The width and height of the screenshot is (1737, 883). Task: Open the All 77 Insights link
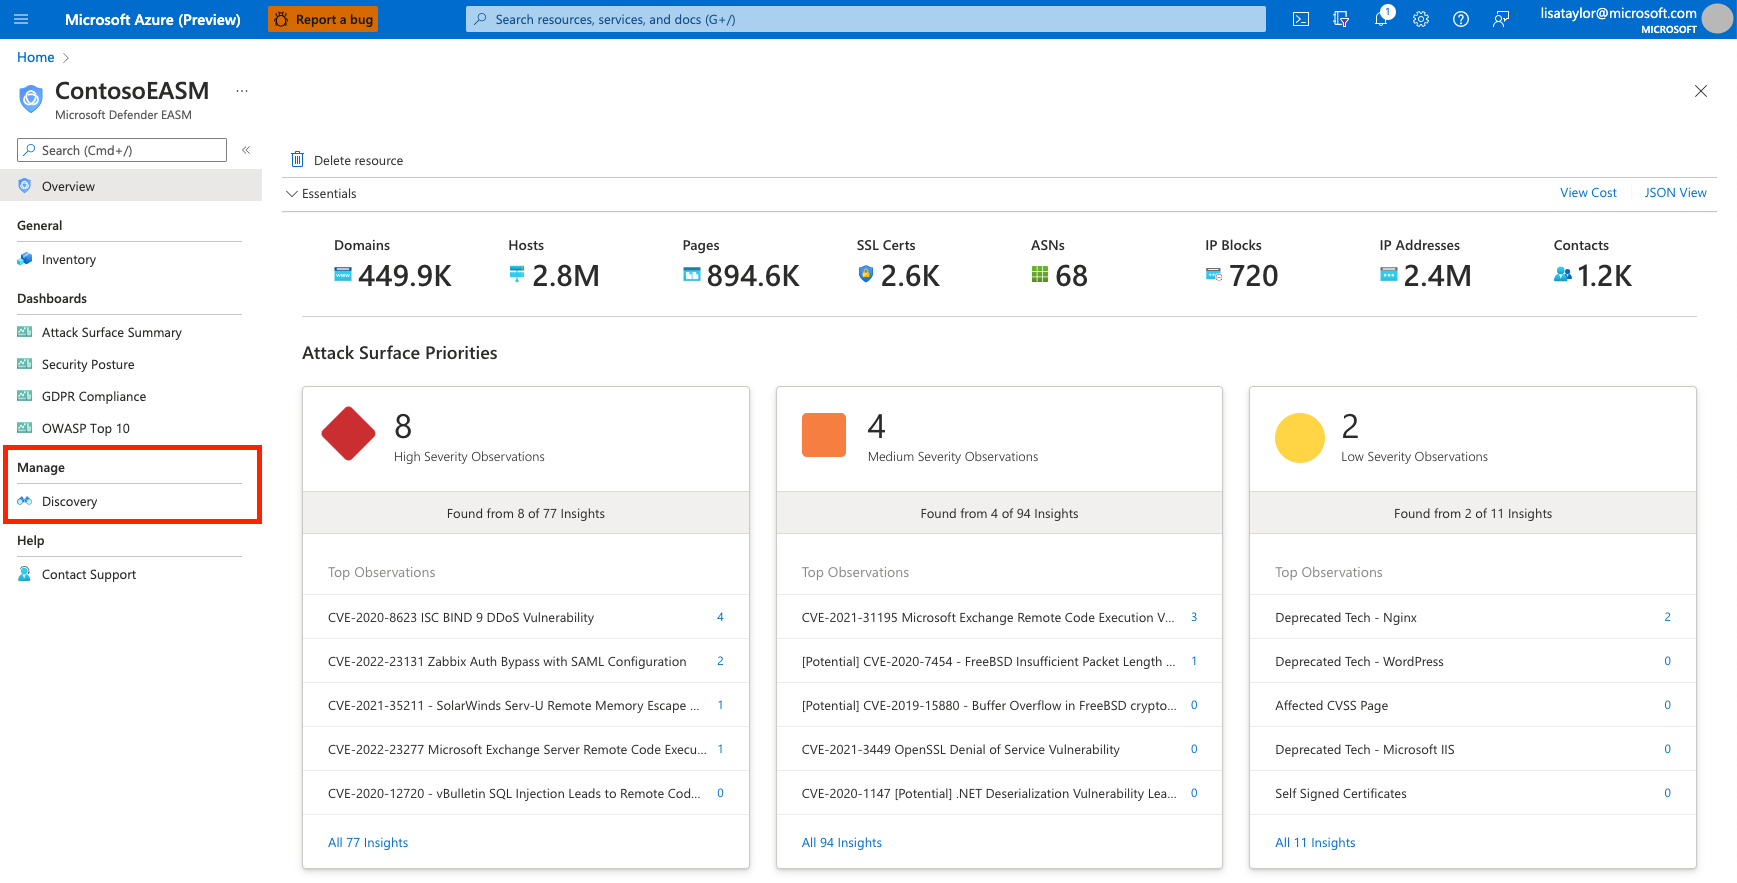click(x=367, y=843)
